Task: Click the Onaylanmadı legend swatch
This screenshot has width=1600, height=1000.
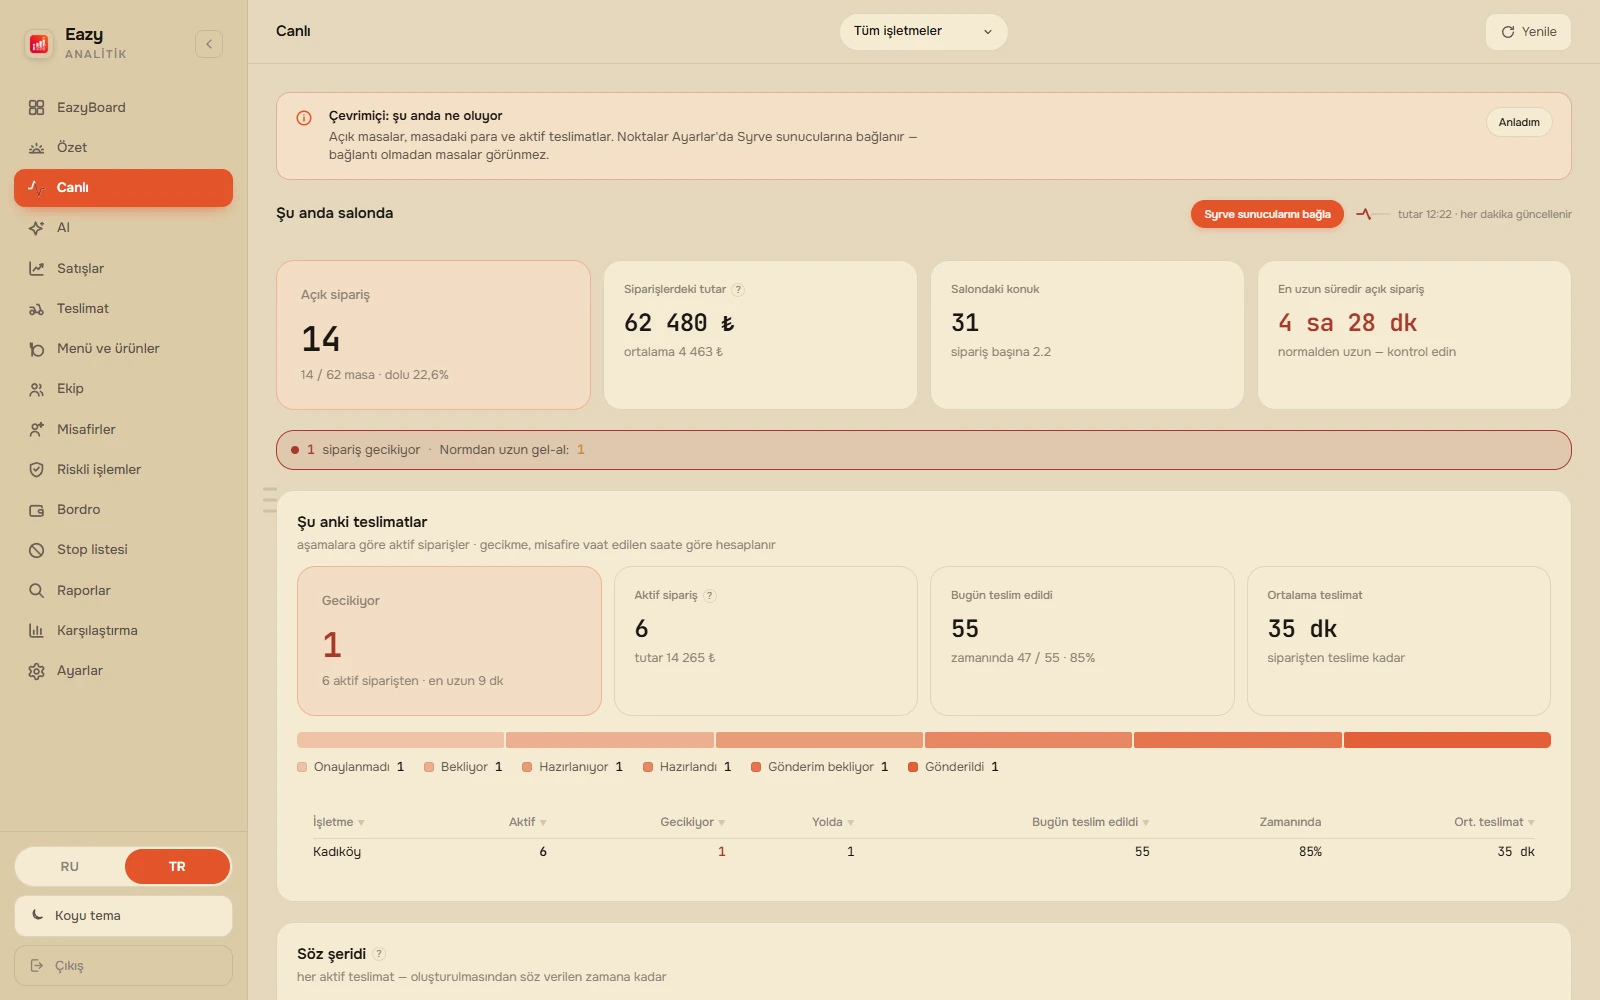Action: (302, 767)
